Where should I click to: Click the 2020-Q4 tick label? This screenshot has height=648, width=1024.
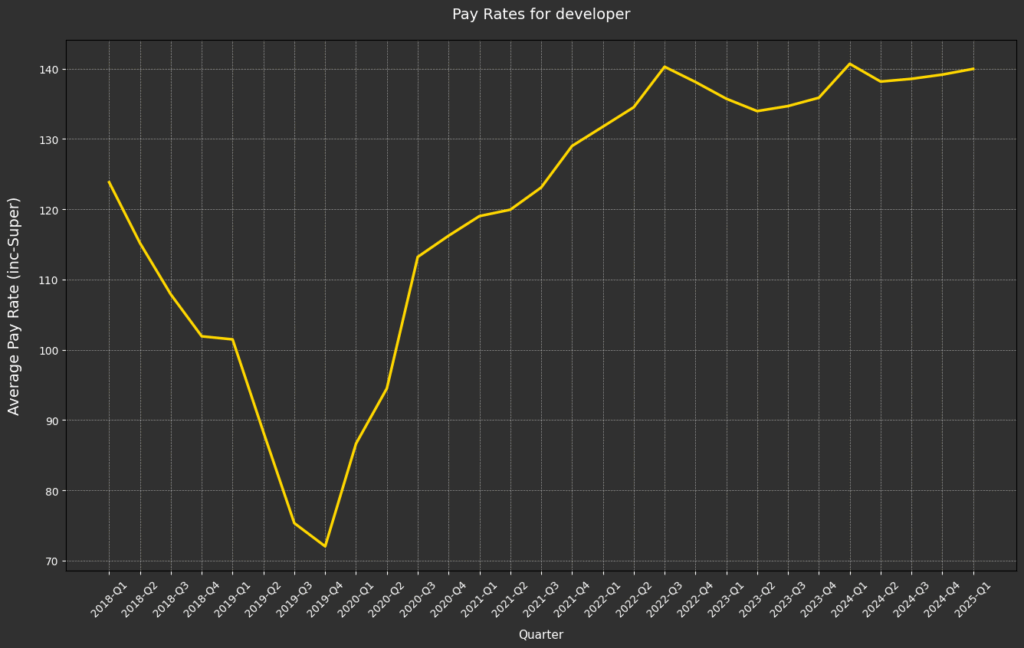pos(448,600)
